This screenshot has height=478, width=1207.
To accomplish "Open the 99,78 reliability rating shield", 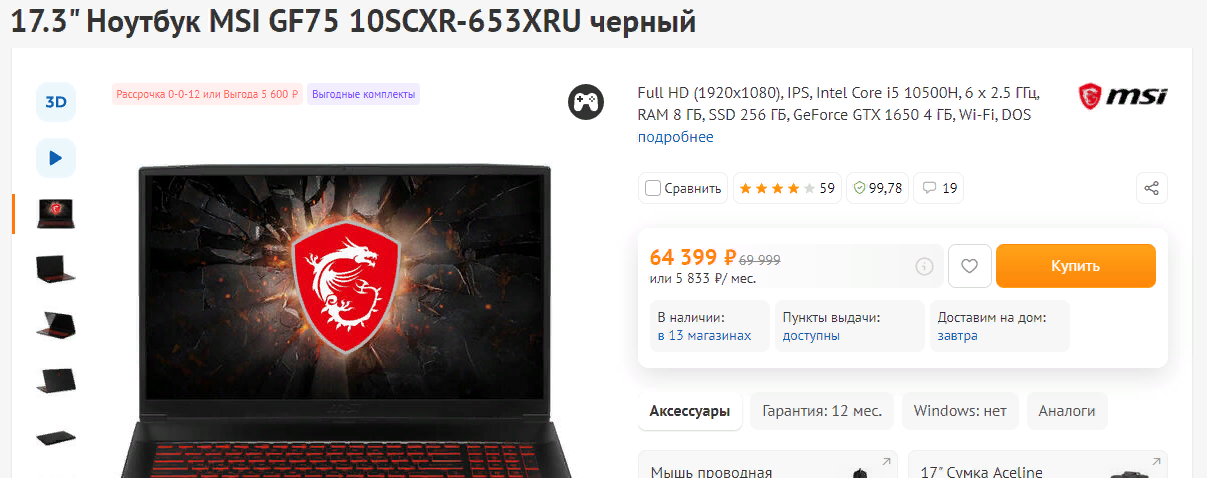I will point(877,188).
